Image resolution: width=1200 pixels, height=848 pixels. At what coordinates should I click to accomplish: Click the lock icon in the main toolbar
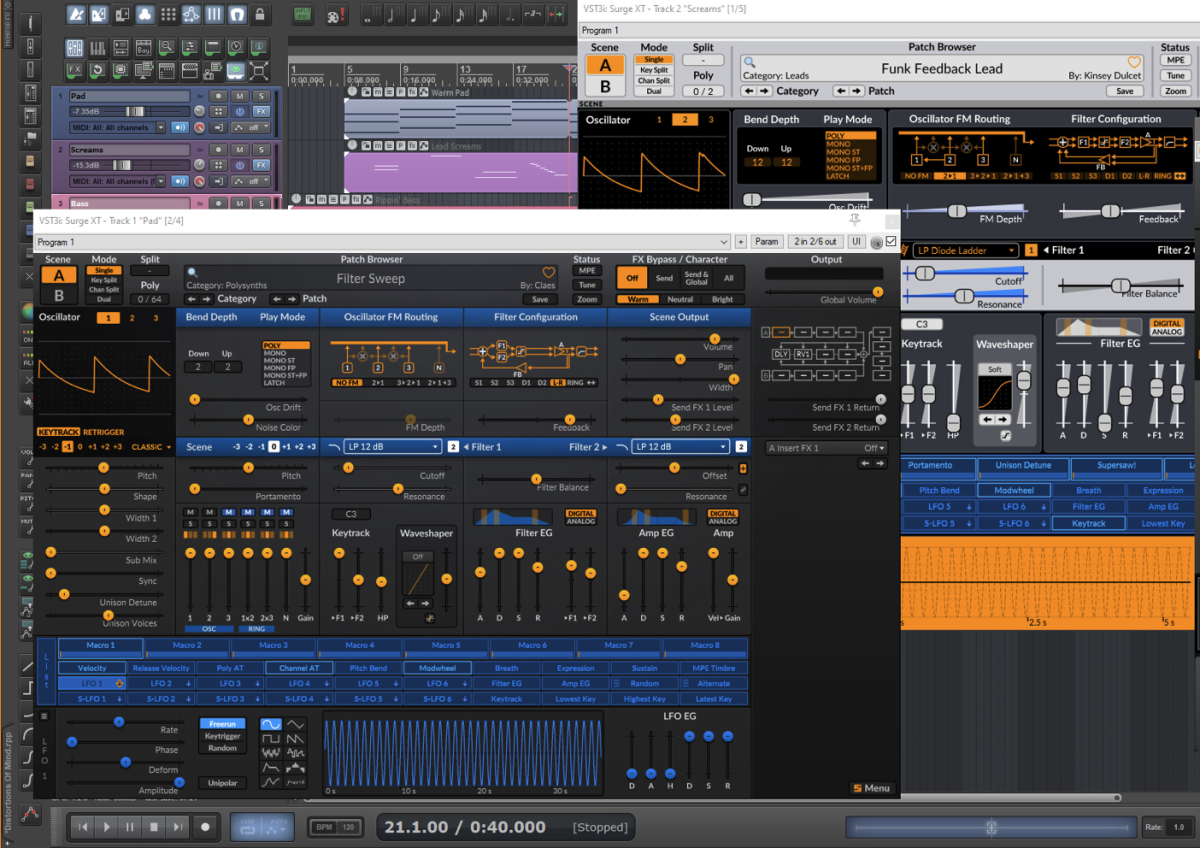(x=260, y=15)
